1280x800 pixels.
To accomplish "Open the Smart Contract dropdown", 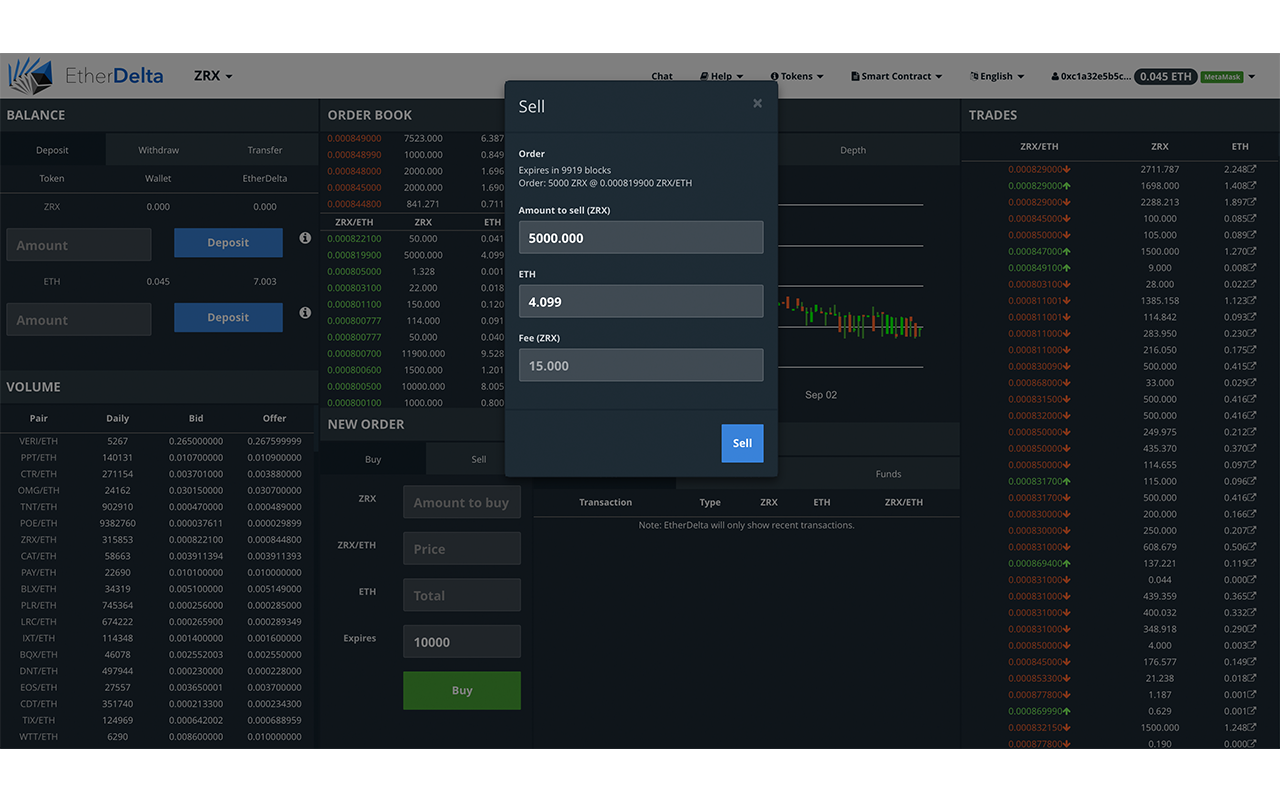I will (897, 76).
